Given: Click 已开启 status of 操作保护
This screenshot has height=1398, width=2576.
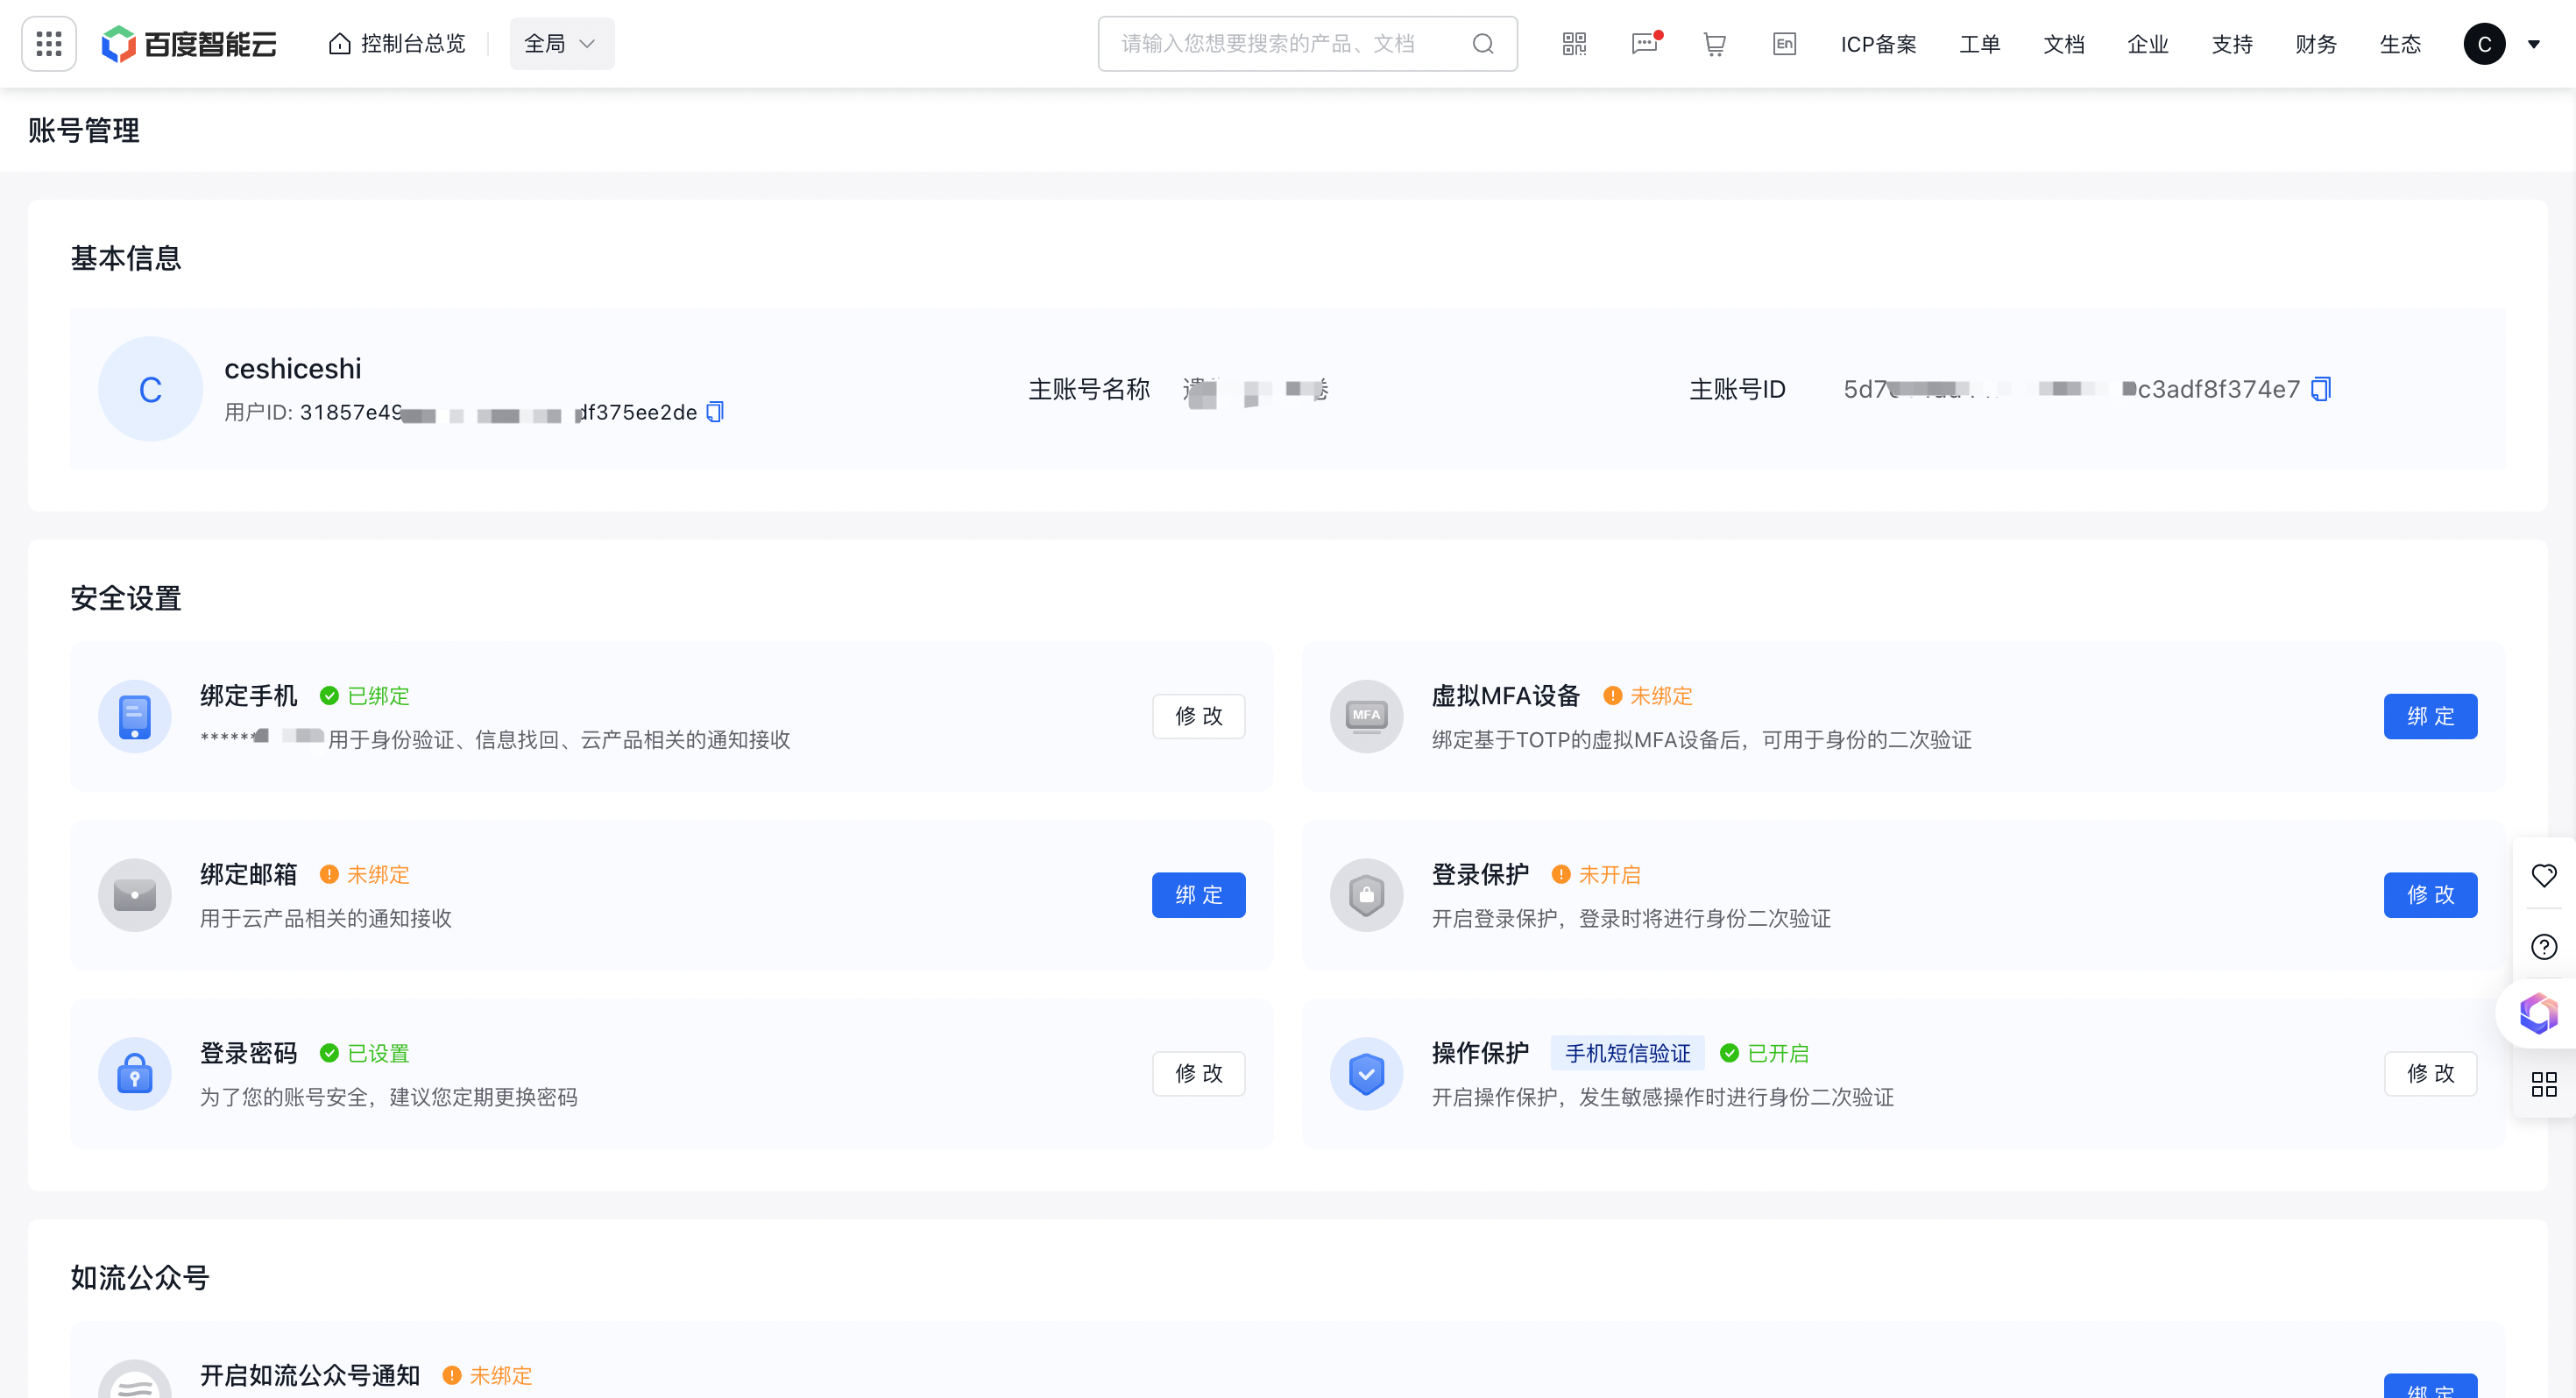Looking at the screenshot, I should point(1764,1053).
